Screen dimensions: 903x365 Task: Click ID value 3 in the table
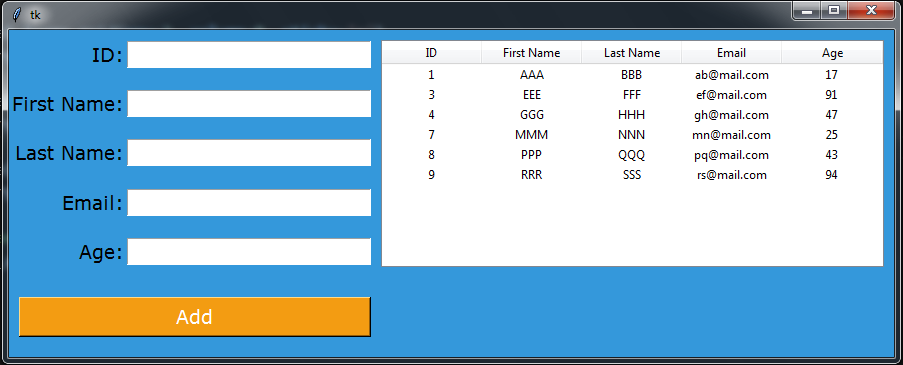(431, 95)
